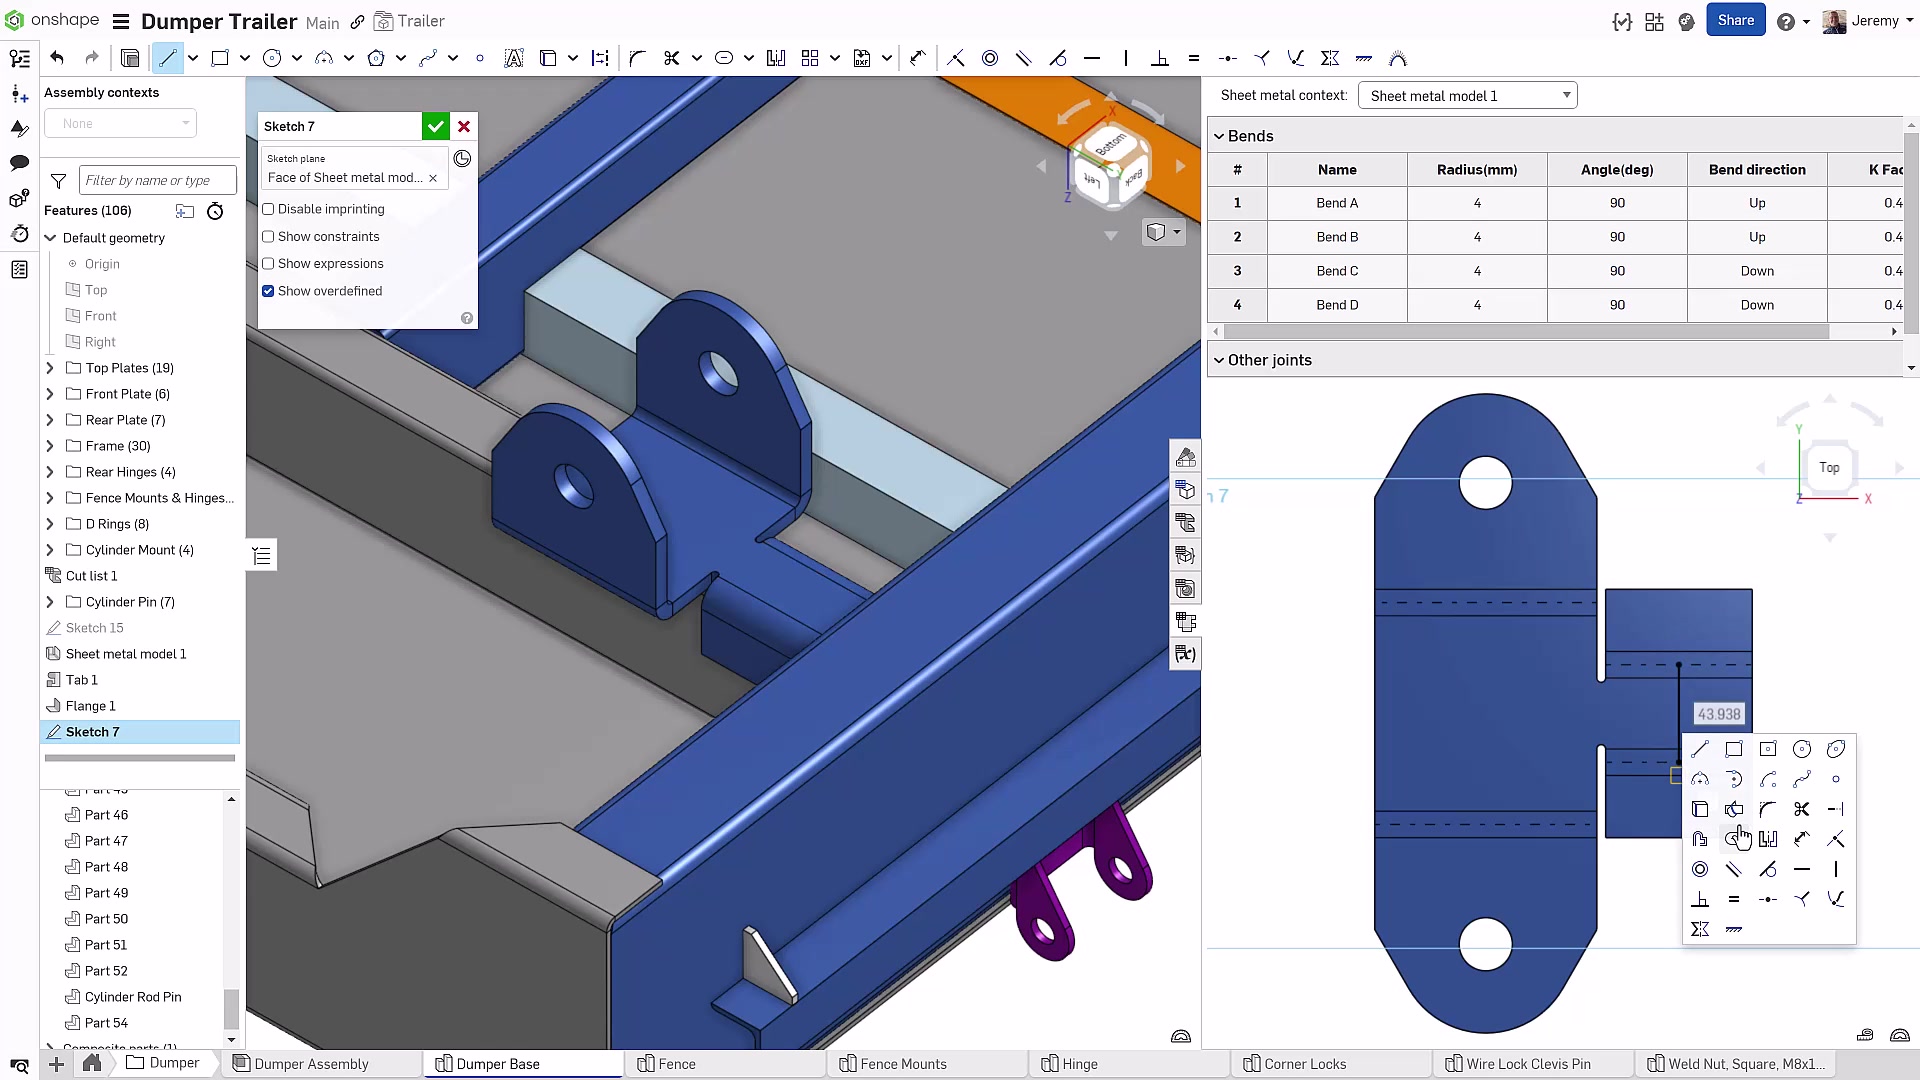This screenshot has width=1920, height=1080.
Task: Select the Line tool in the top toolbar
Action: (167, 58)
